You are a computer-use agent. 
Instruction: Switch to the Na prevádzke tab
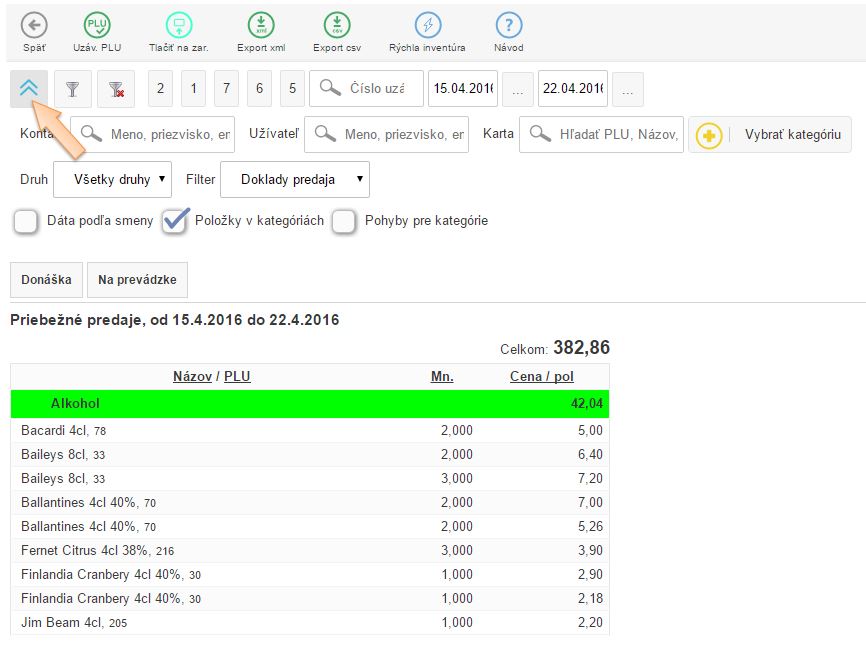click(137, 280)
